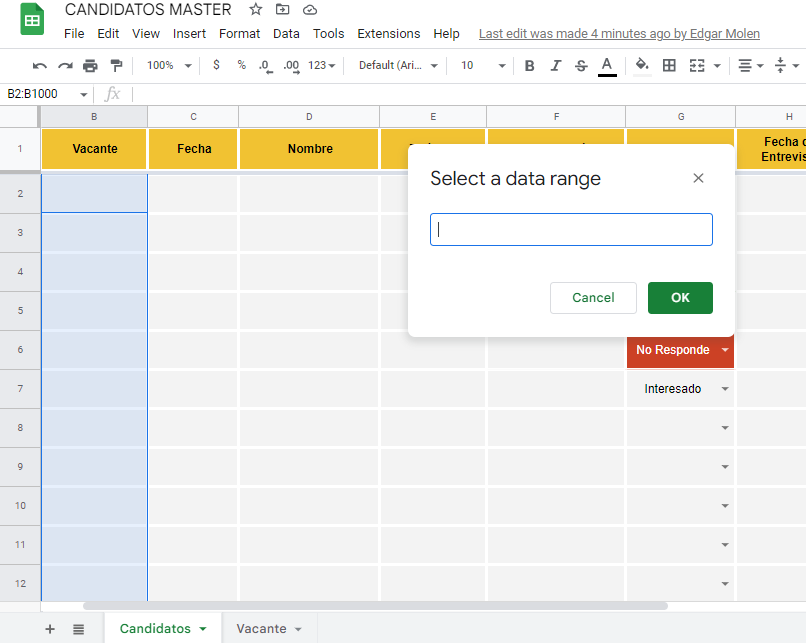
Task: Format as percent
Action: (x=242, y=65)
